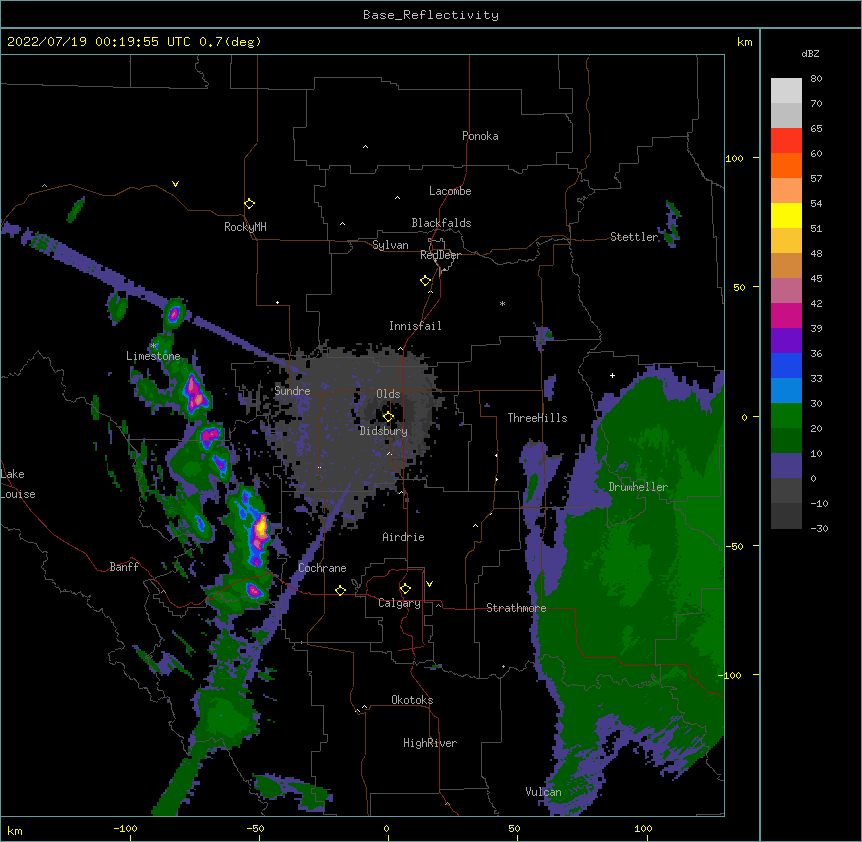Screen dimensions: 862x842
Task: Click the 80 value on the dBZ legend
Action: coord(816,79)
